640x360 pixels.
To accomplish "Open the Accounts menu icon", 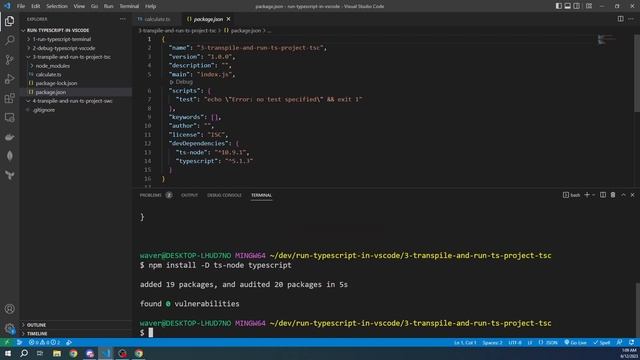I will point(9,309).
